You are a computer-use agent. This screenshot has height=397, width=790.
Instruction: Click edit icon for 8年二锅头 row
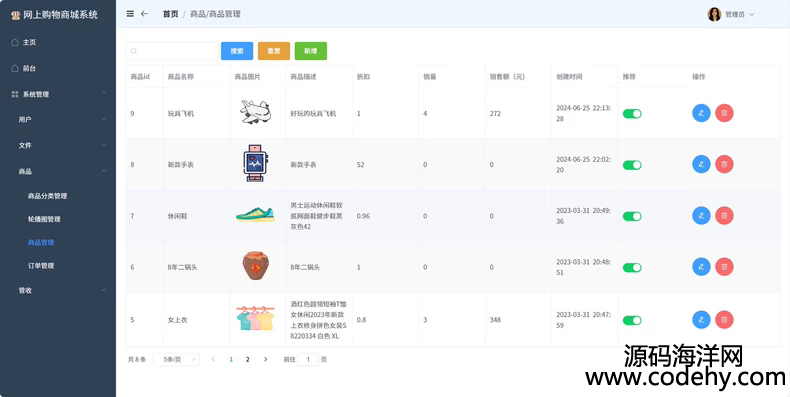coord(701,267)
